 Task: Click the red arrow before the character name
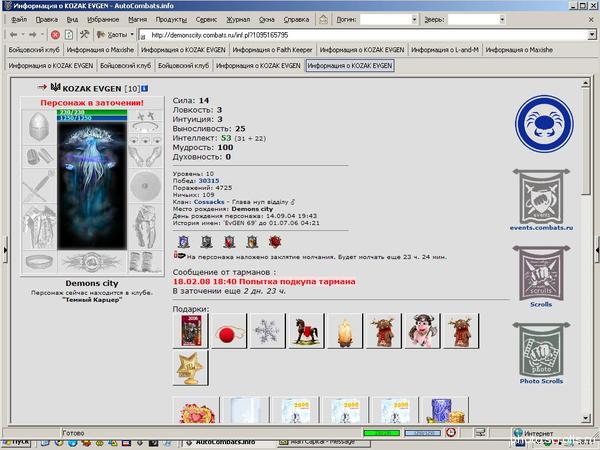pos(42,87)
